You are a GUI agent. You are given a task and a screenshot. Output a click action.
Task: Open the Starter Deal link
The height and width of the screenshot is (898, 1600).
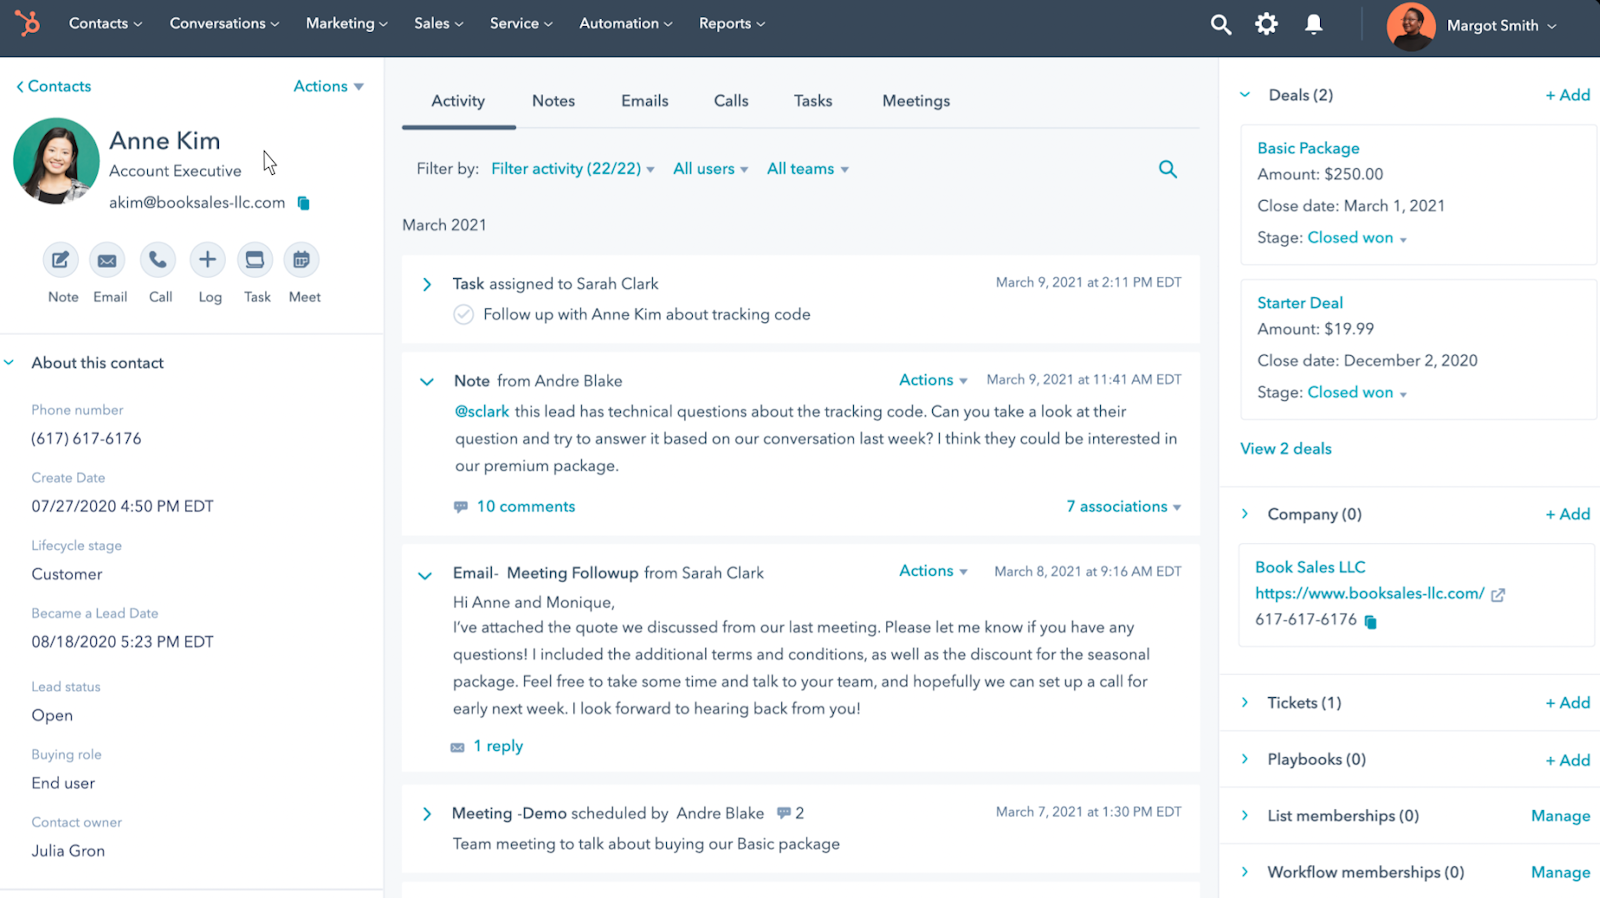[1300, 303]
